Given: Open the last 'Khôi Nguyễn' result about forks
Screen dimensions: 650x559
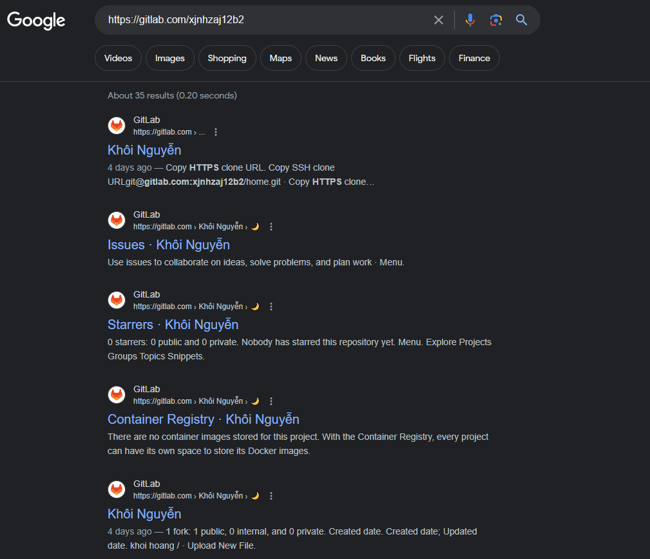Looking at the screenshot, I should [x=144, y=514].
